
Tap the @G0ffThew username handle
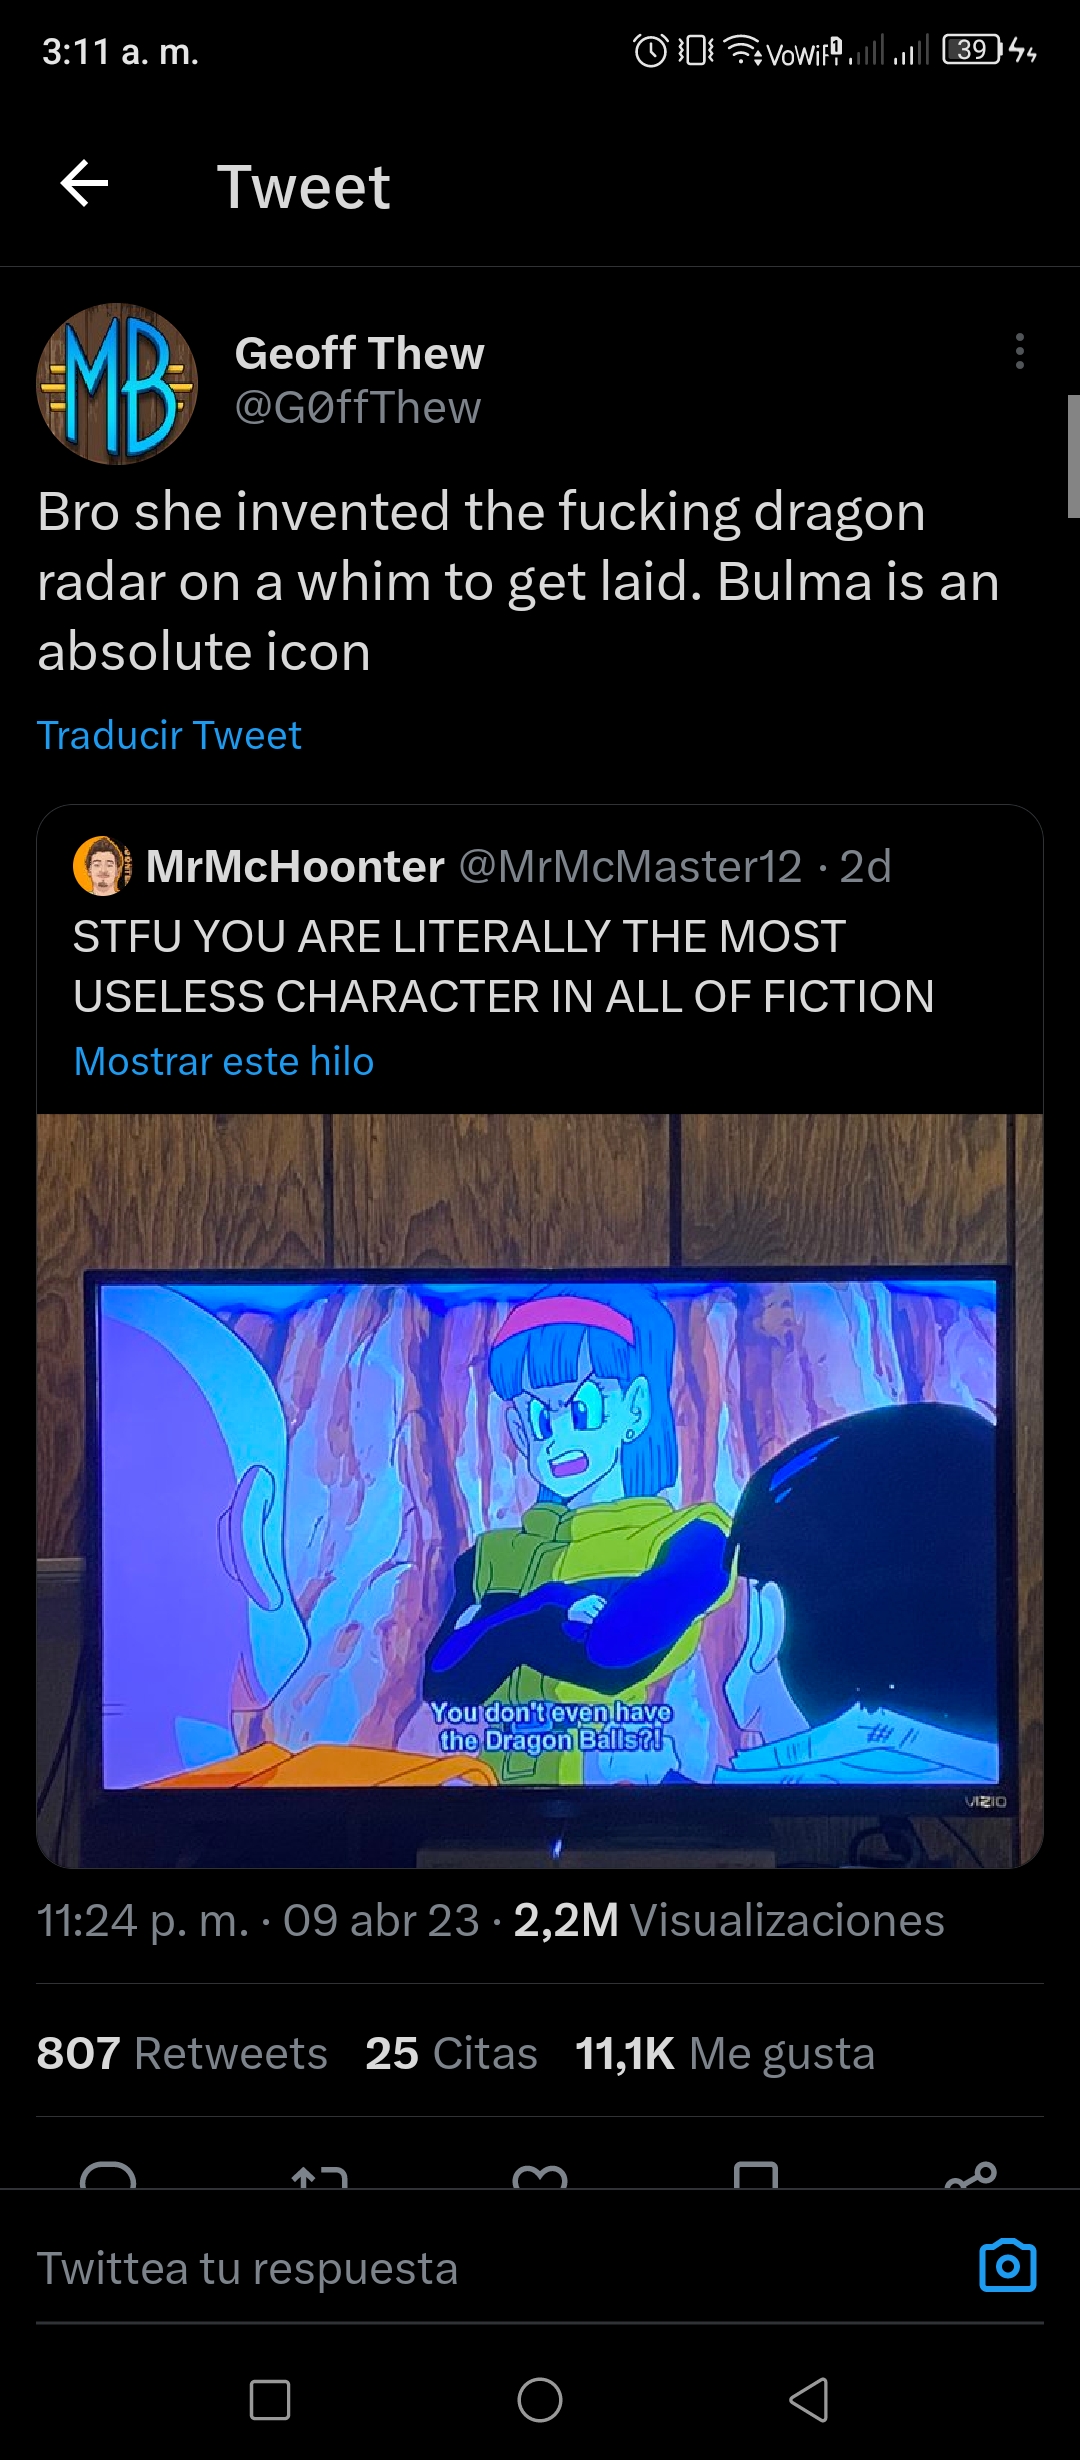358,407
